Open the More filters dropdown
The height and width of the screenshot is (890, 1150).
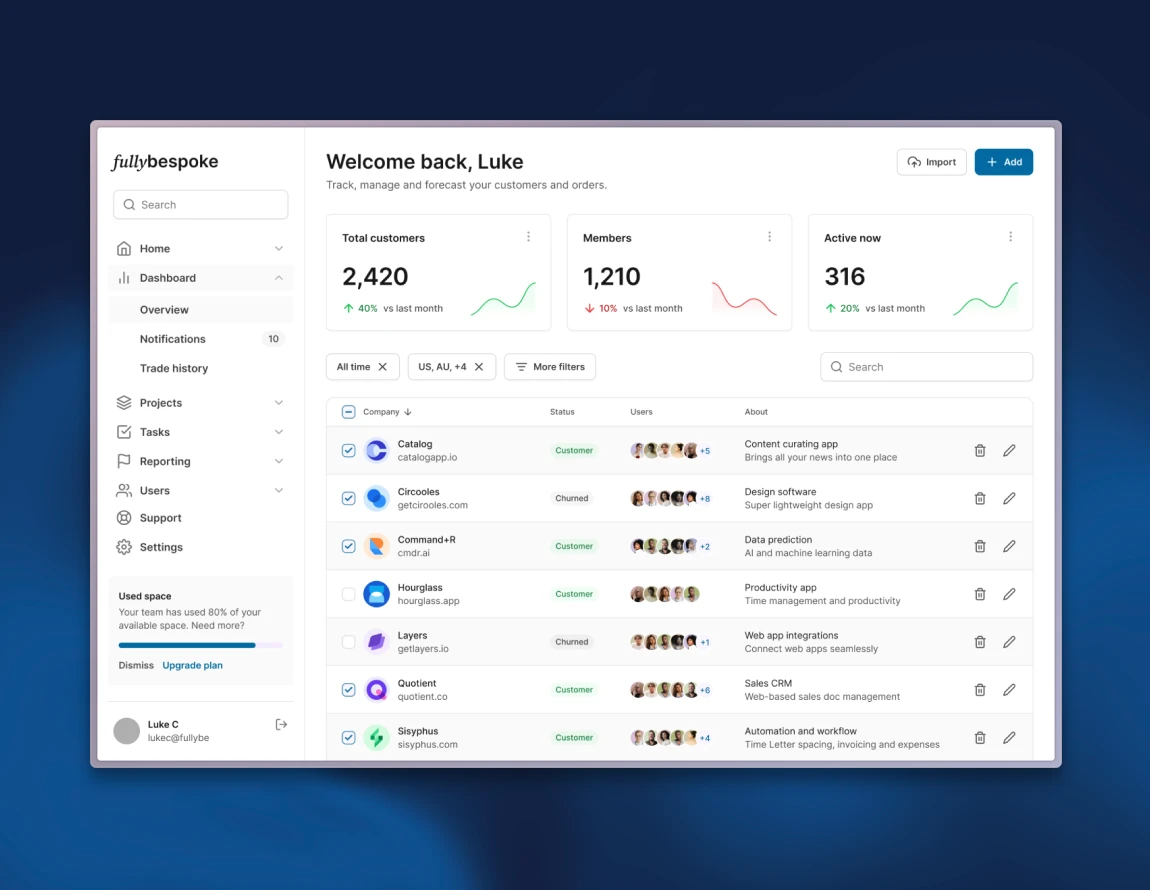click(x=550, y=367)
